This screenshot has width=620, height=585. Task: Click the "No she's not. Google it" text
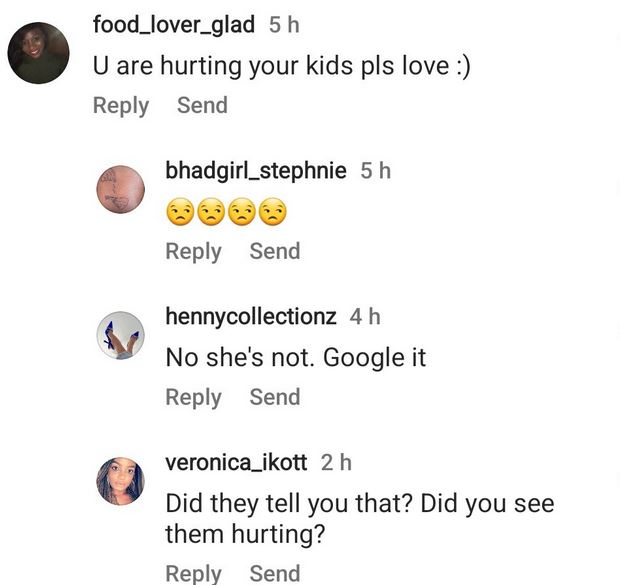tap(295, 357)
